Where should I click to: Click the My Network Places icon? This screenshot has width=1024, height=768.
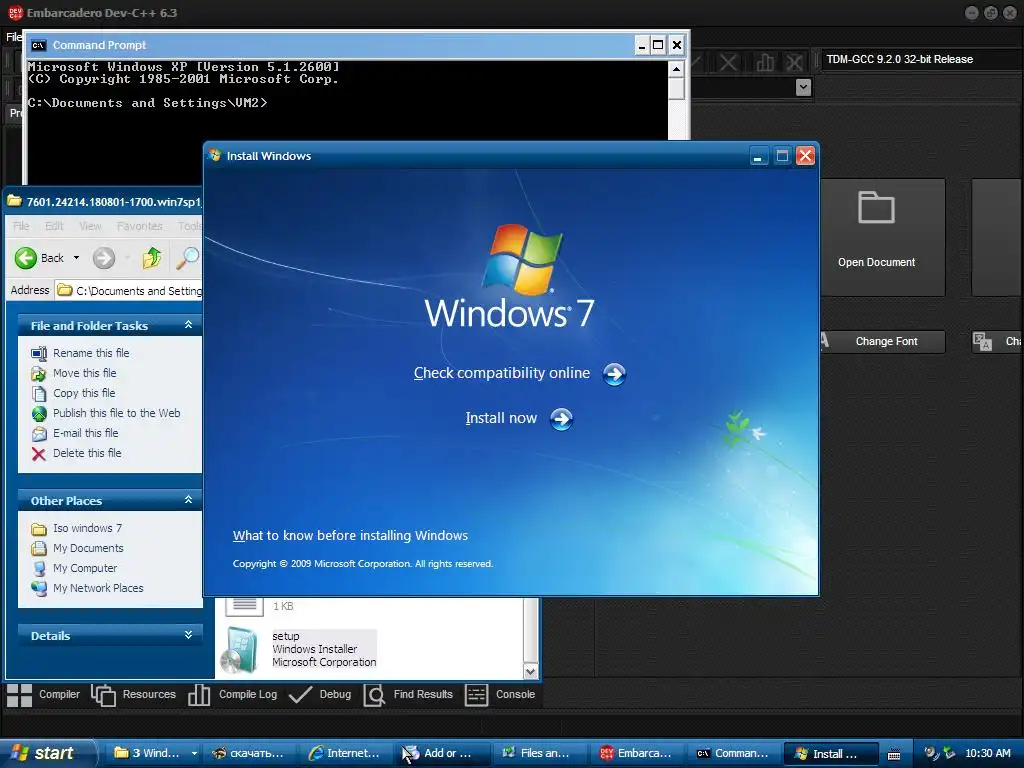point(39,588)
